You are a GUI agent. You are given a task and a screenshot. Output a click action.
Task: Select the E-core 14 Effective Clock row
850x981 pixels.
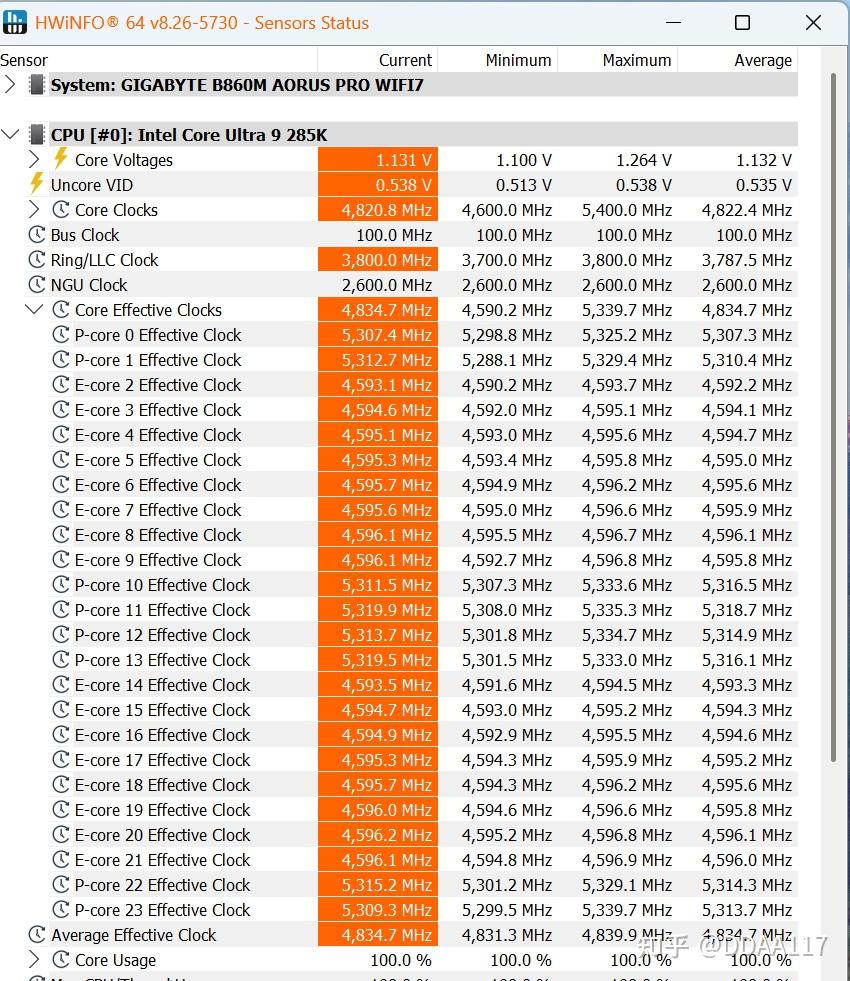coord(399,684)
